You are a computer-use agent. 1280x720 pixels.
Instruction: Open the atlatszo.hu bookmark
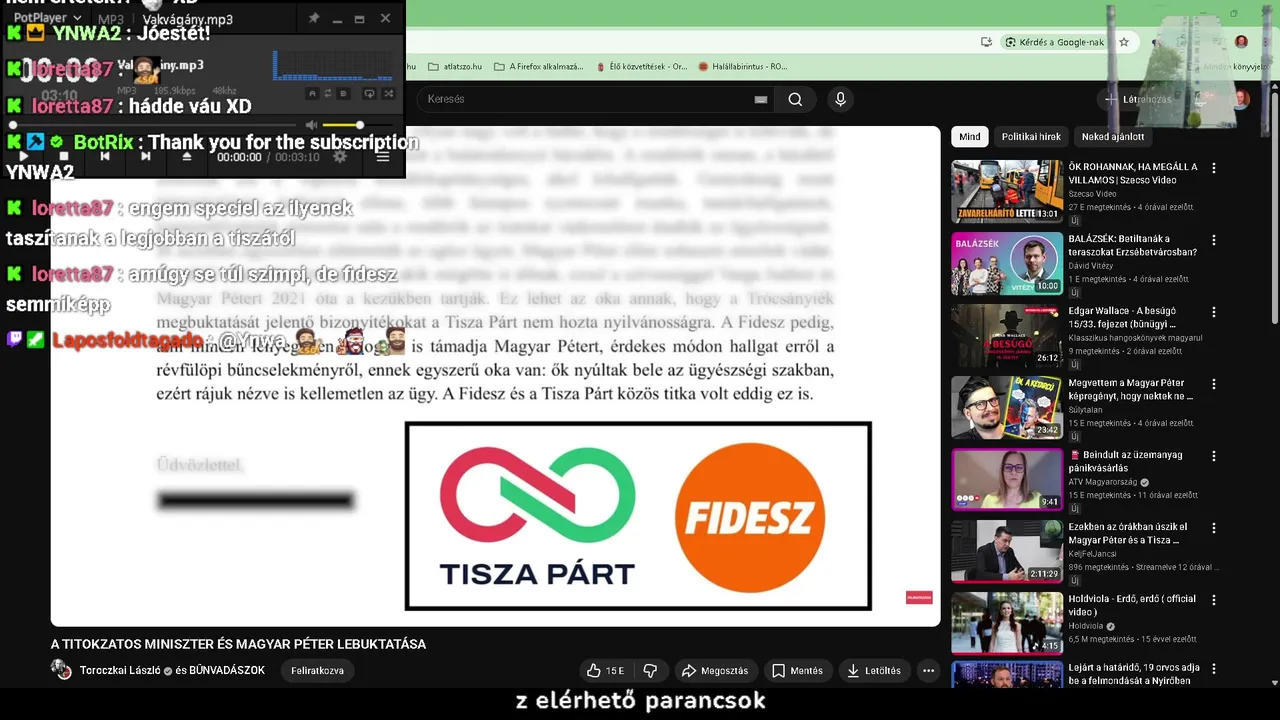pyautogui.click(x=455, y=67)
